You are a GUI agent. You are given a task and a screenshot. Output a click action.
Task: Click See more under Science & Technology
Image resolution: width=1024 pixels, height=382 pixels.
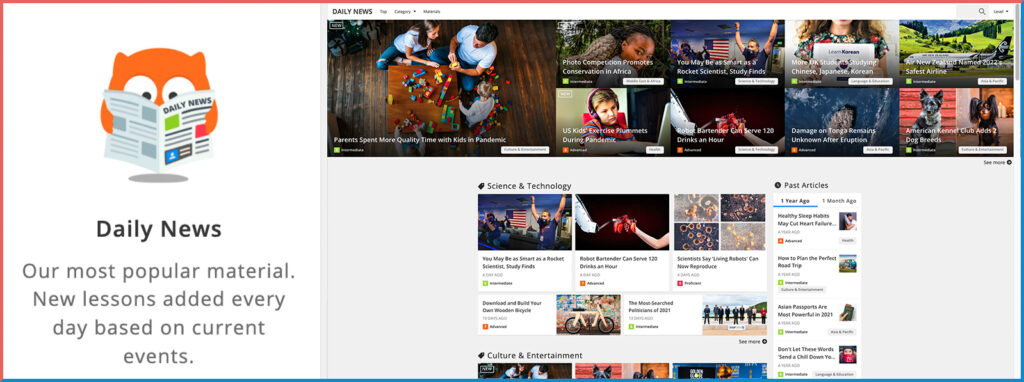pyautogui.click(x=752, y=342)
